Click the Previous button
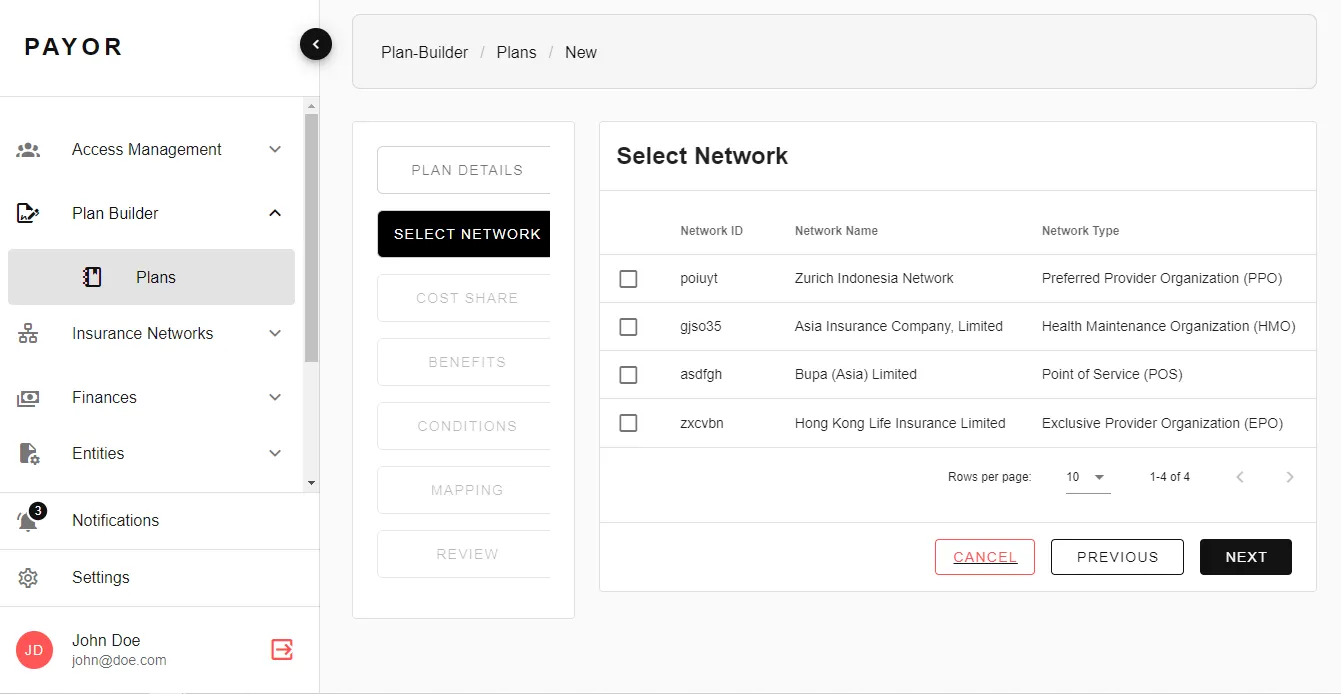The height and width of the screenshot is (694, 1341). 1117,557
